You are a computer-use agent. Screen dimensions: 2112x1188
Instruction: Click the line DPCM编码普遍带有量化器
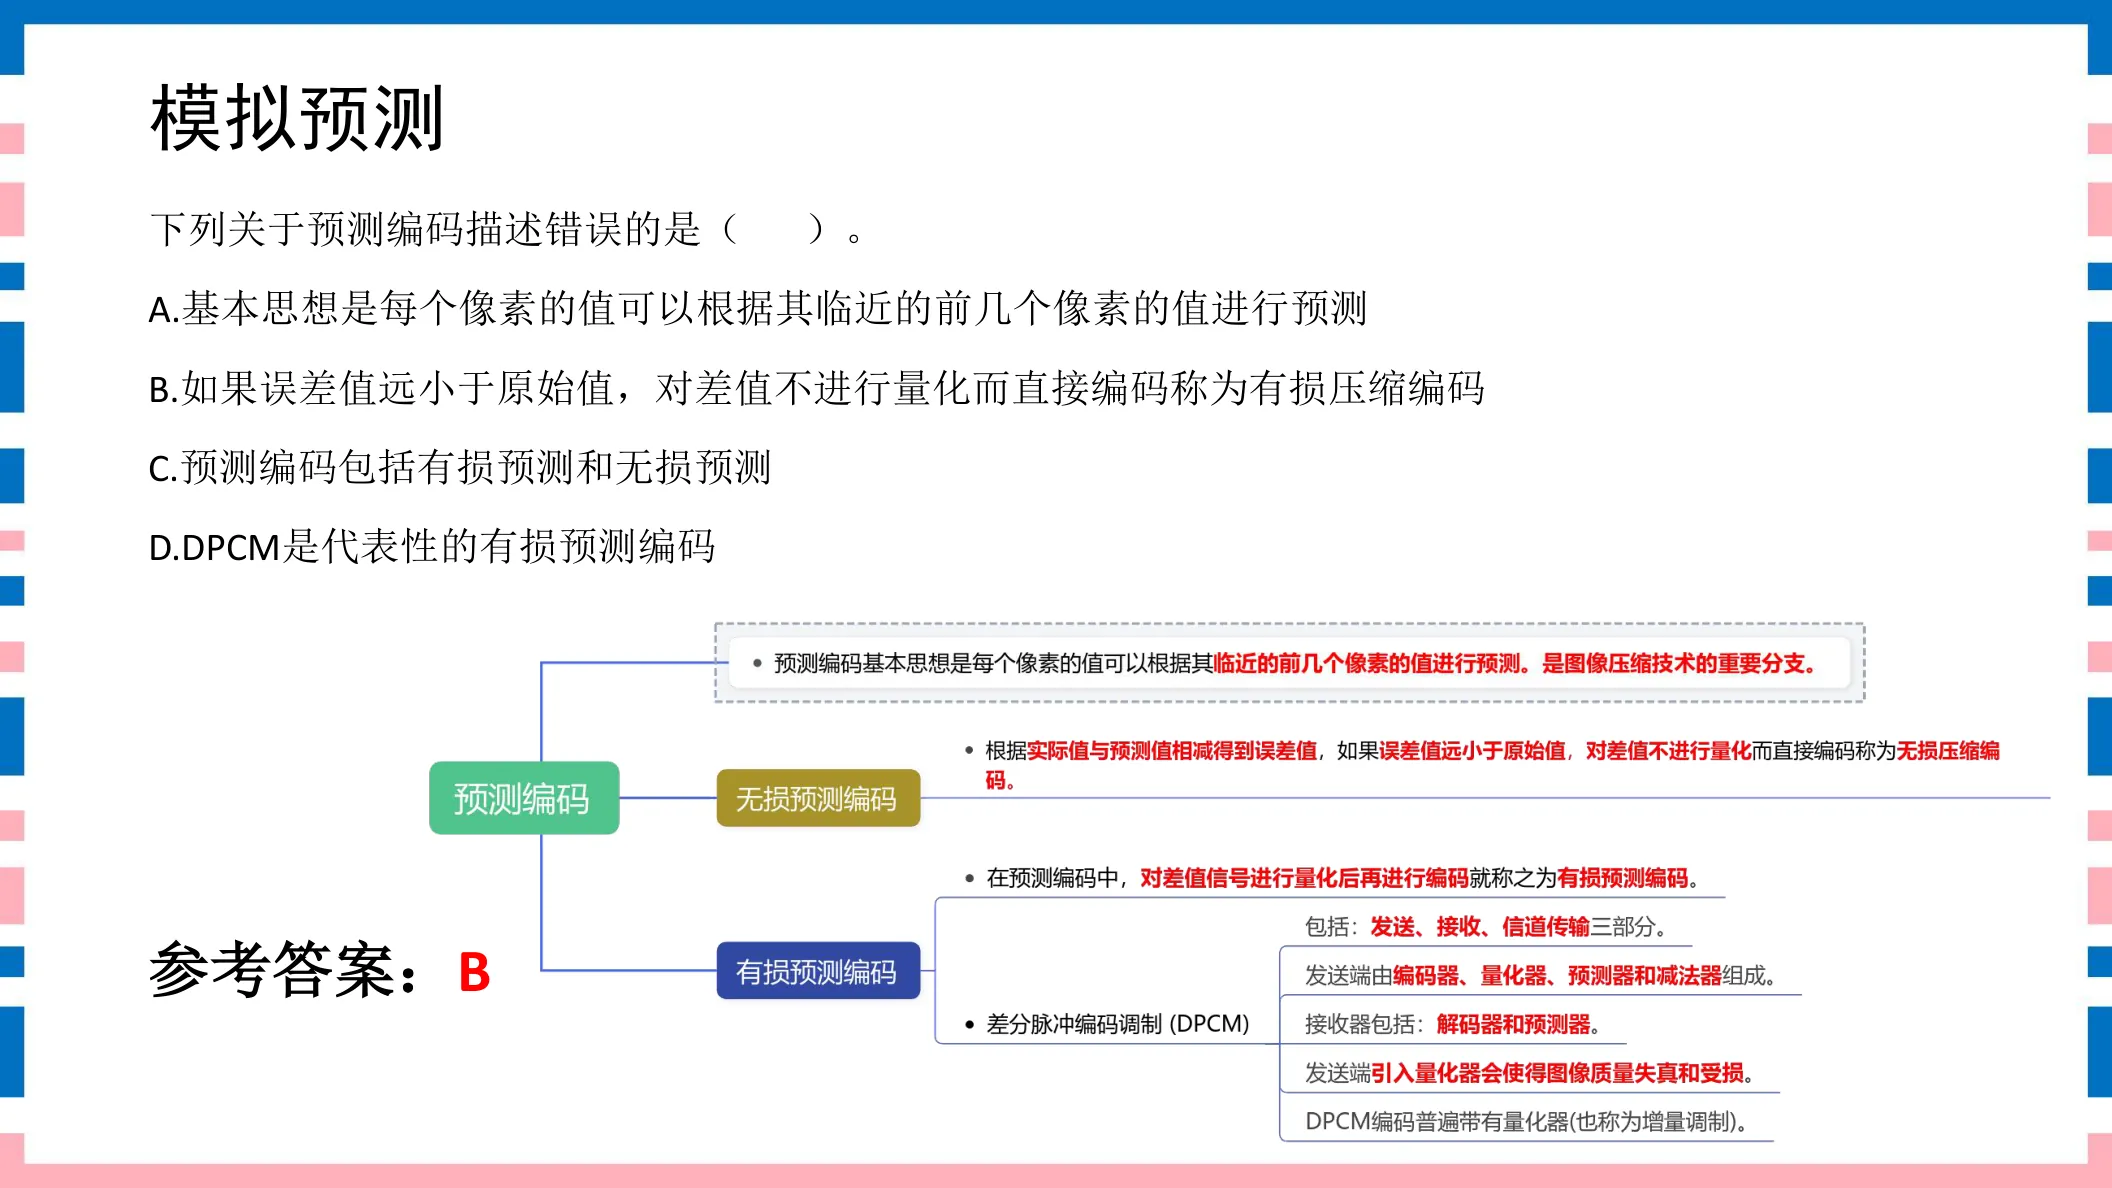pyautogui.click(x=1526, y=1122)
